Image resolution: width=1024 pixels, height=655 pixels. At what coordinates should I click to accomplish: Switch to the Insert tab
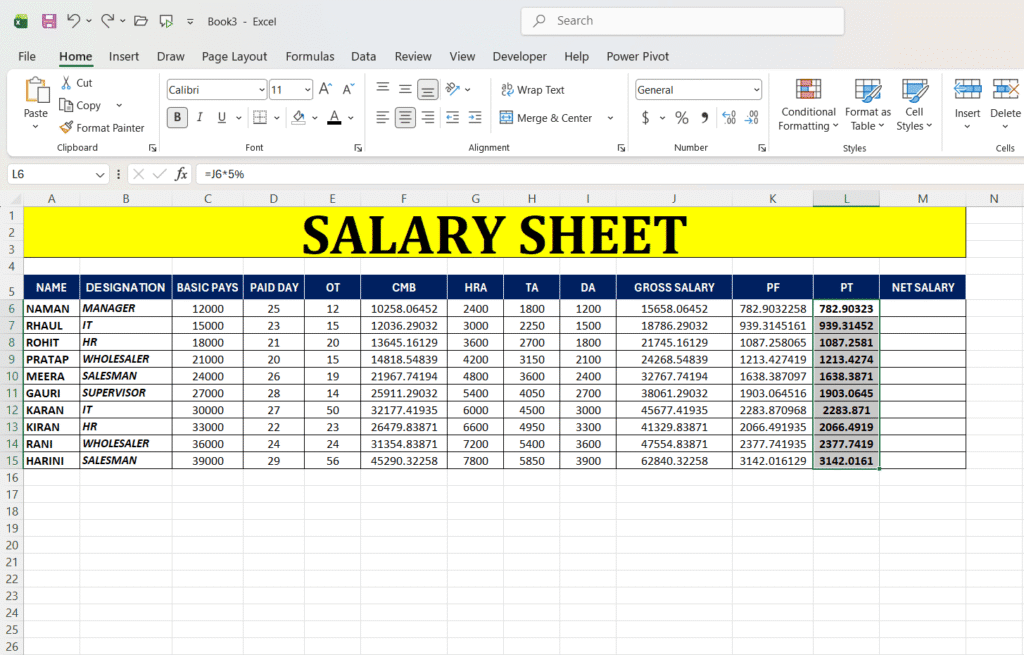(123, 57)
